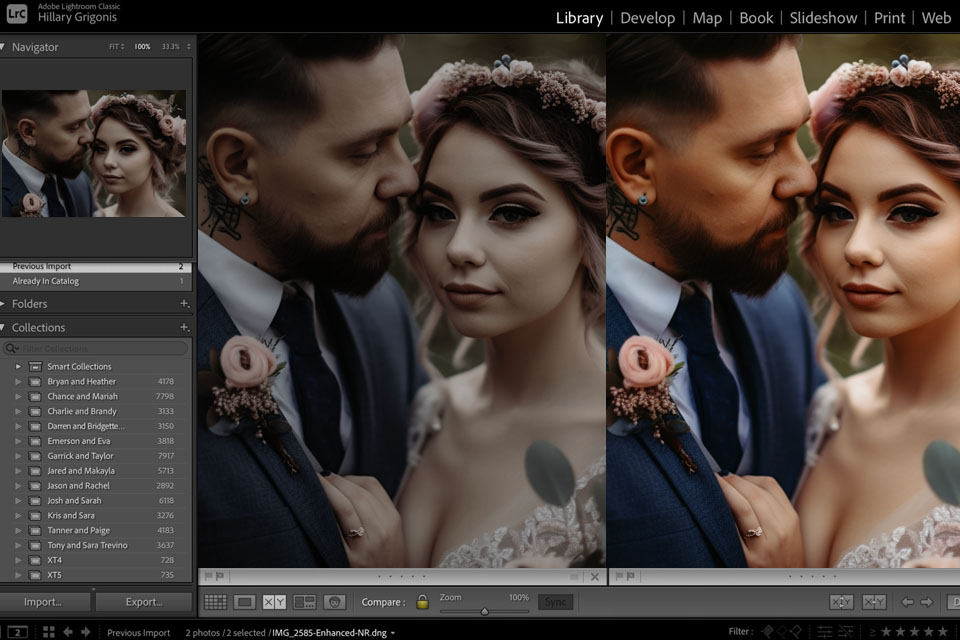This screenshot has height=640, width=960.
Task: Switch to Loupe view in the toolbar
Action: (x=244, y=602)
